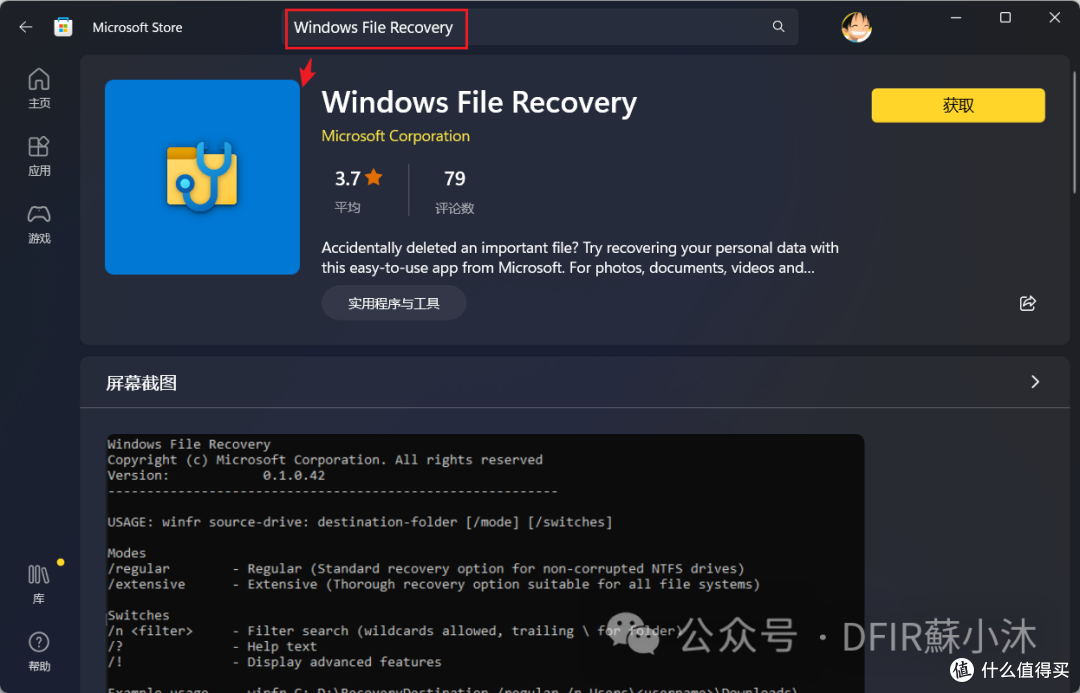Click the vertical scrollbar

[1074, 132]
